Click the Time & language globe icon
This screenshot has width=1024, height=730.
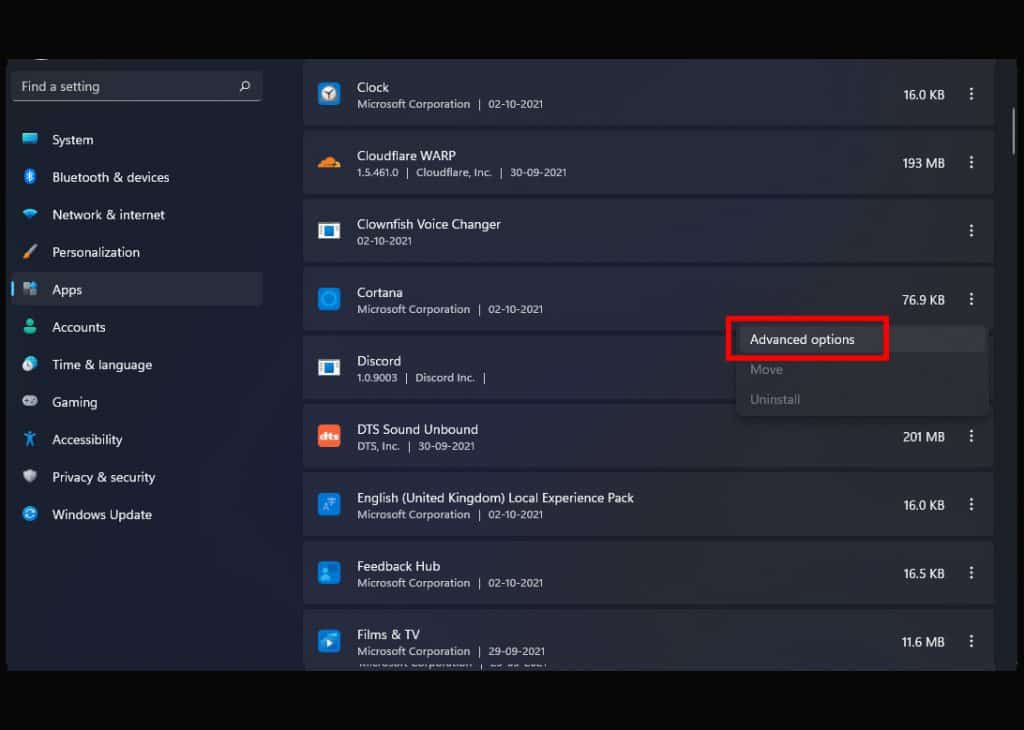[30, 364]
